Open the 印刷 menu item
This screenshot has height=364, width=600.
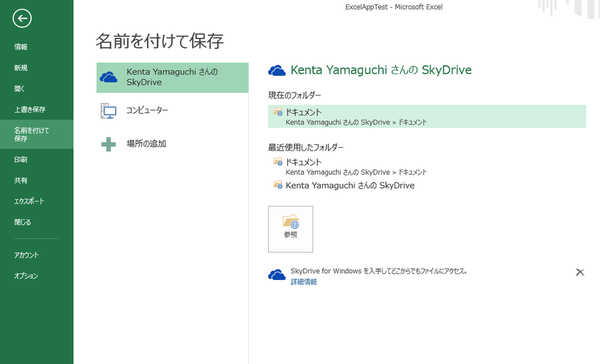[21, 159]
